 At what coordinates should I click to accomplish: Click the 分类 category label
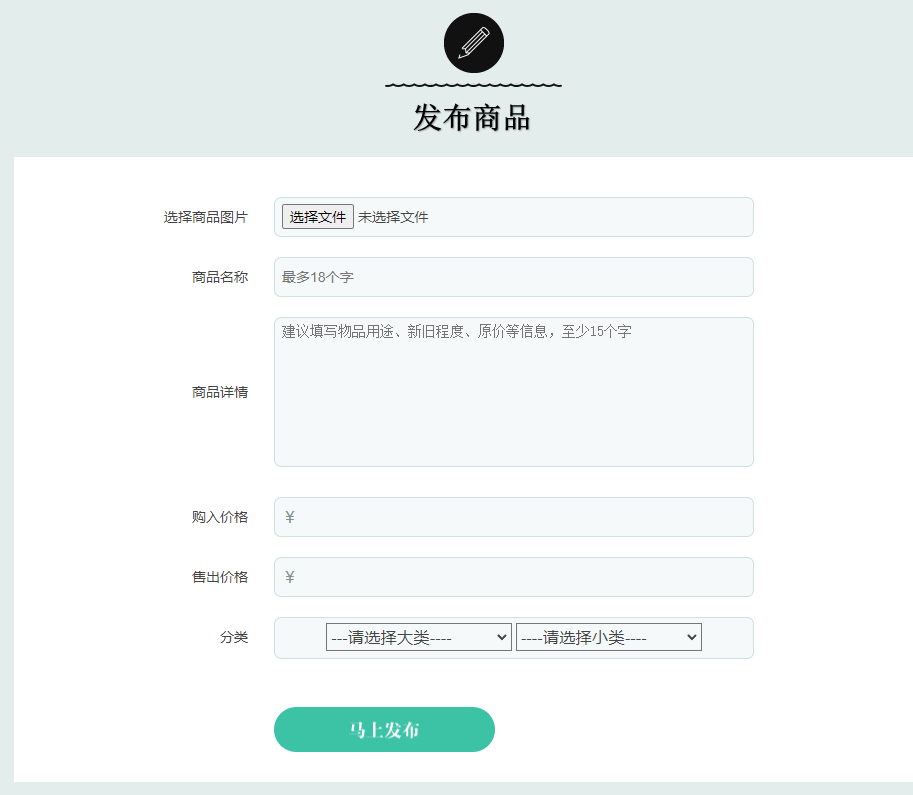tap(235, 637)
